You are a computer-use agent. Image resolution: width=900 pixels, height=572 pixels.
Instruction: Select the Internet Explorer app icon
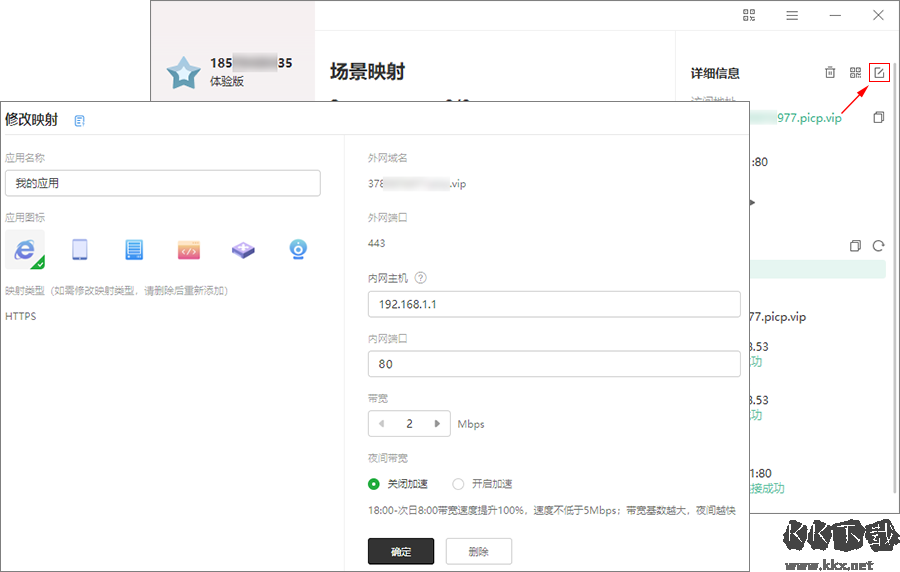point(25,250)
